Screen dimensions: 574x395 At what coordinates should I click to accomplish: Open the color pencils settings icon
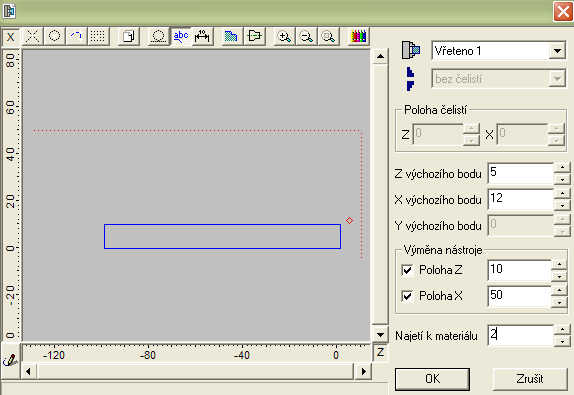point(358,36)
